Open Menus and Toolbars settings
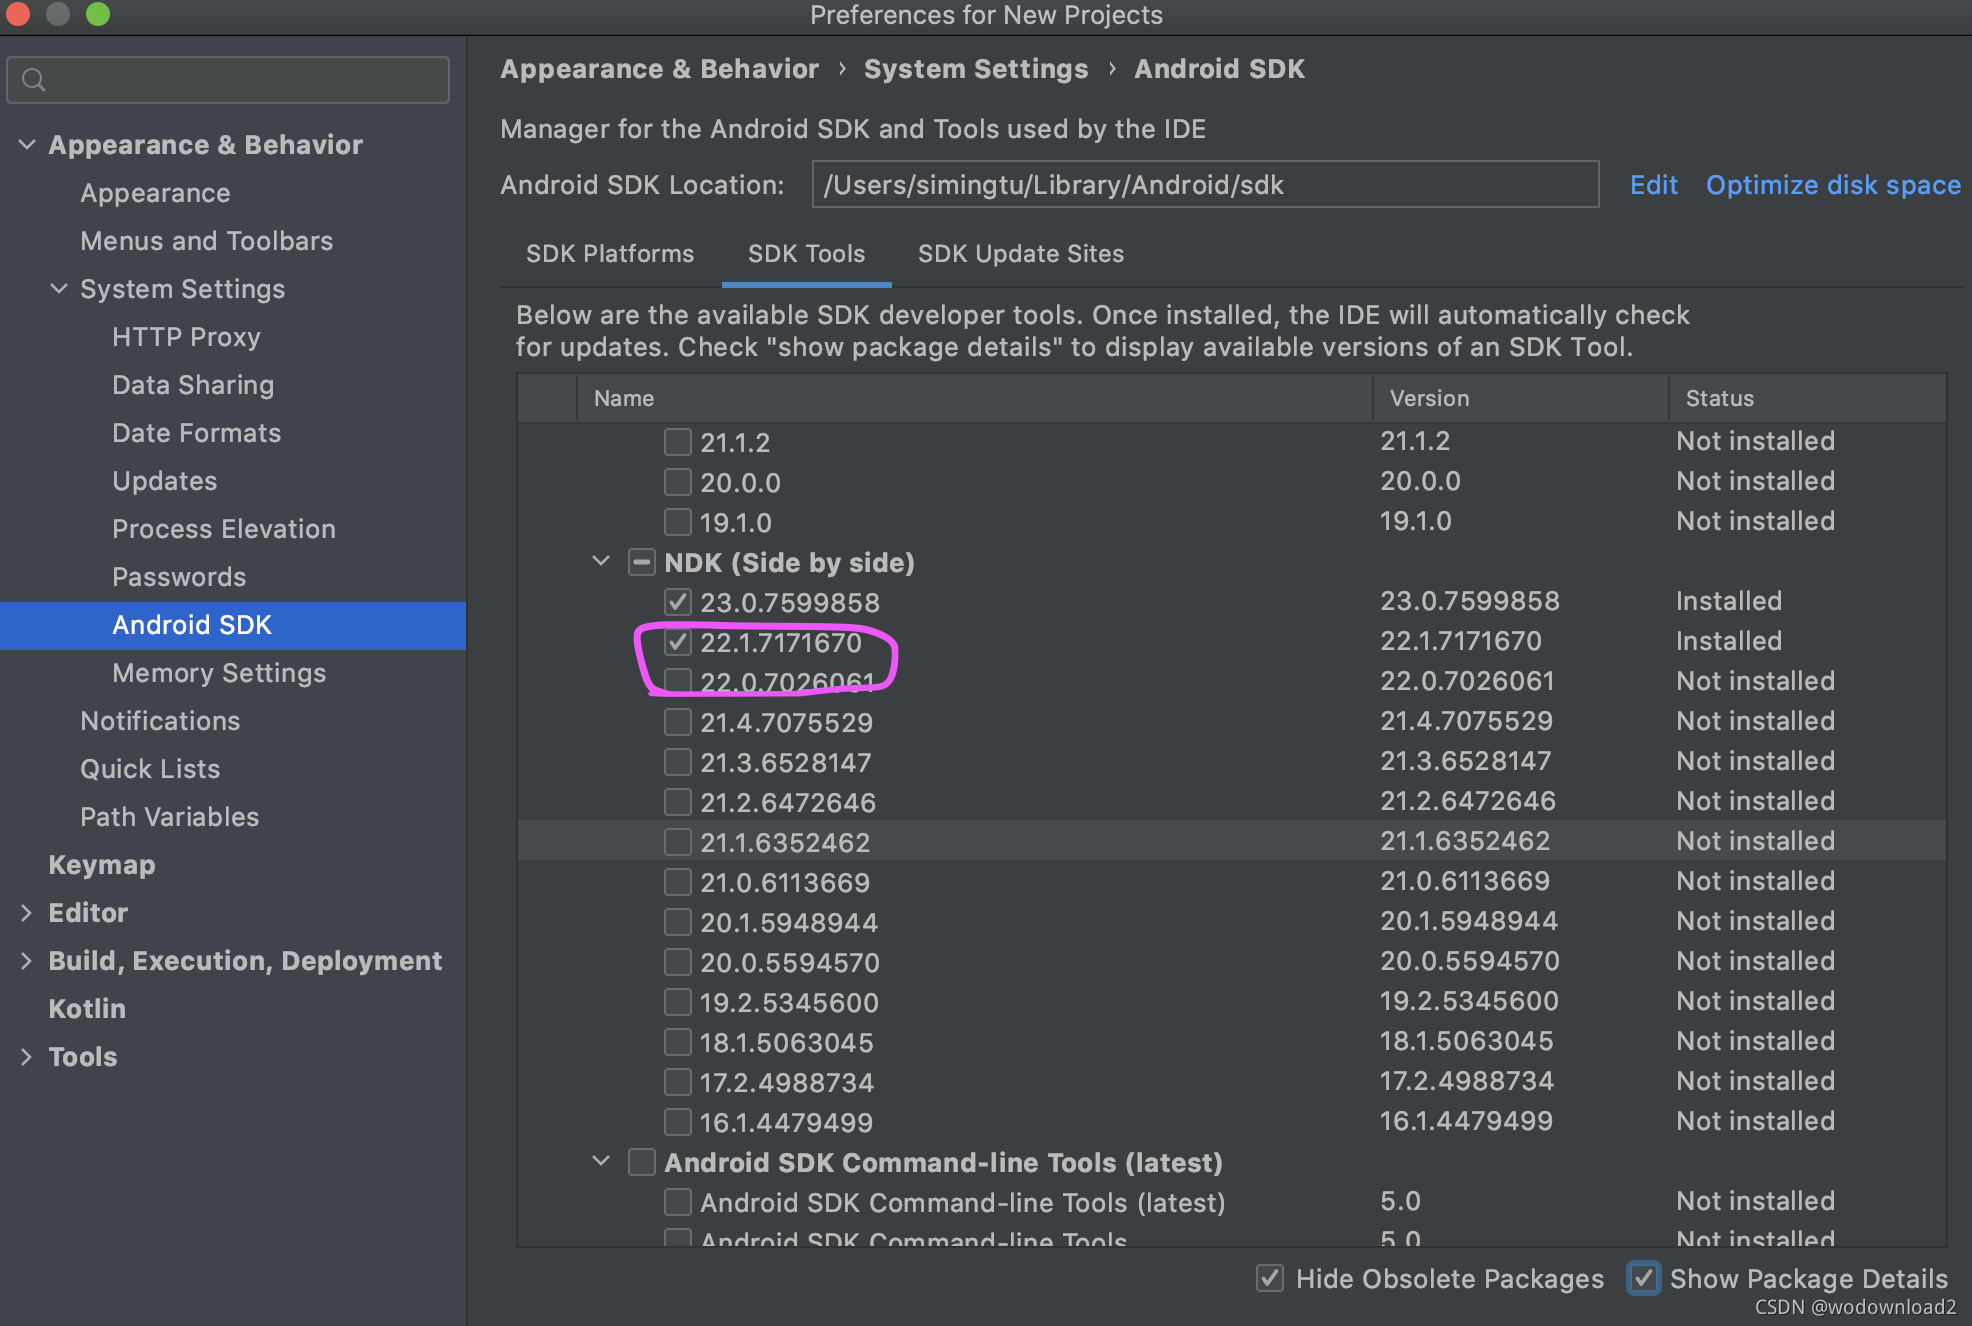 206,241
